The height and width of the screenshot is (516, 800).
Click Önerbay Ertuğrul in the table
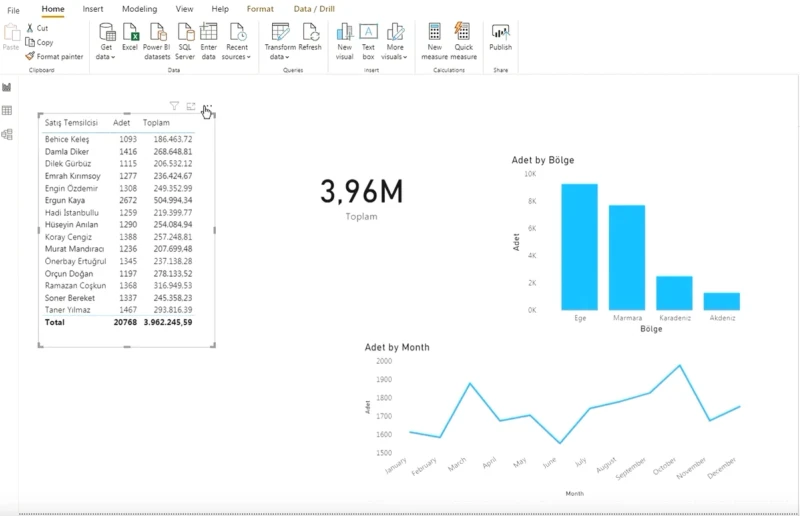pyautogui.click(x=76, y=261)
